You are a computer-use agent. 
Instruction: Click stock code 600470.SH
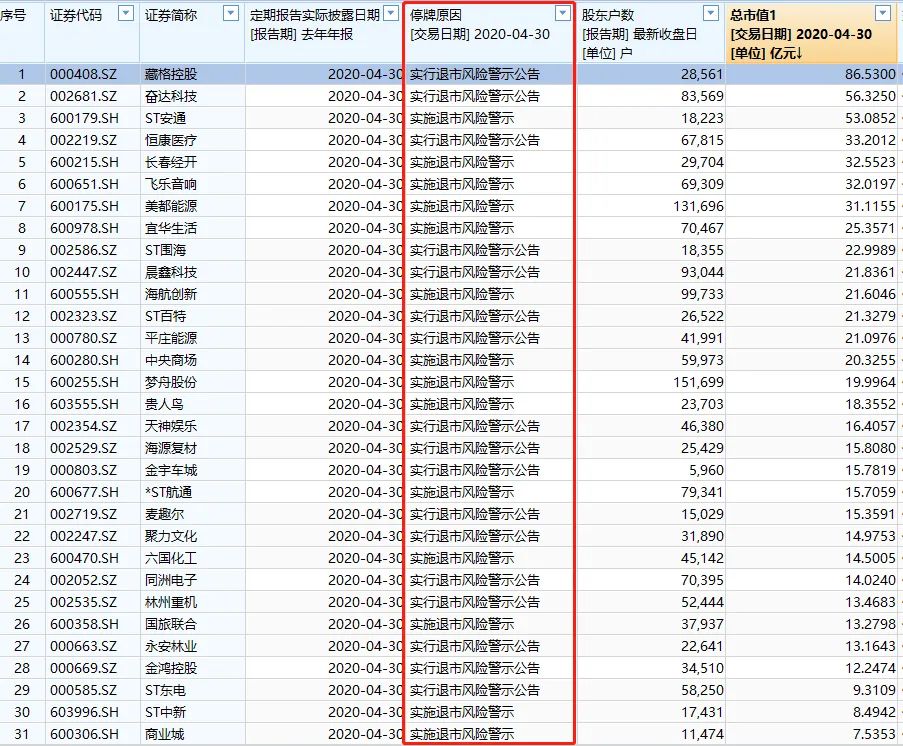click(84, 558)
